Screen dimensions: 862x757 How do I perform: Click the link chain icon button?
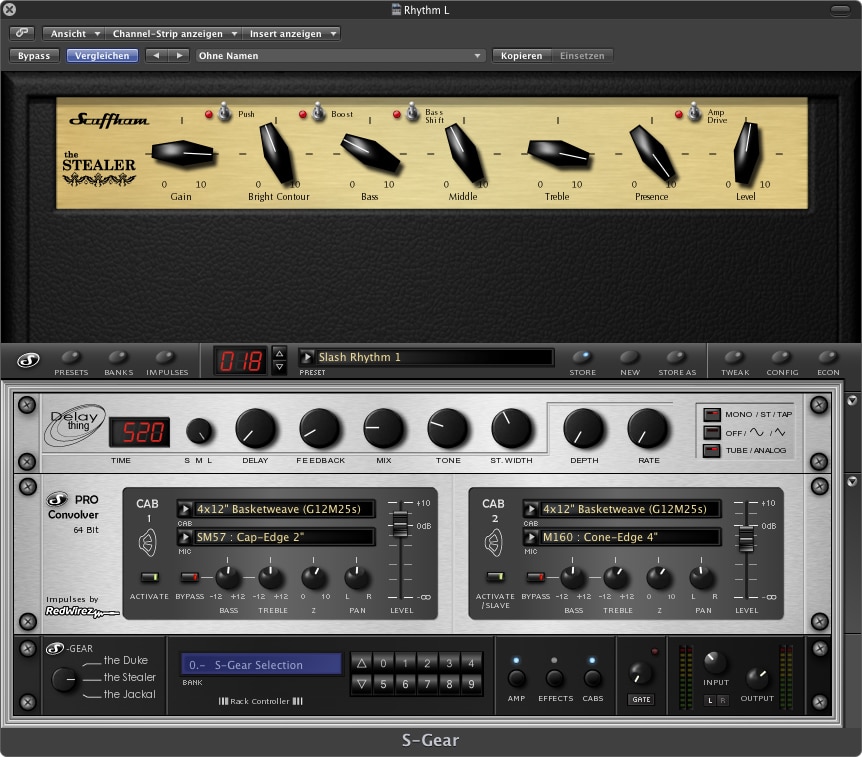pos(22,33)
